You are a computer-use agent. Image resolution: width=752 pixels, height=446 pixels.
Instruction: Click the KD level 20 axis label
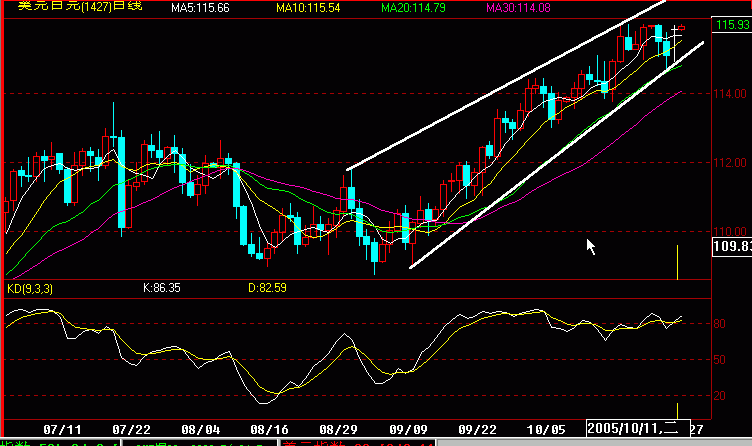tap(719, 396)
